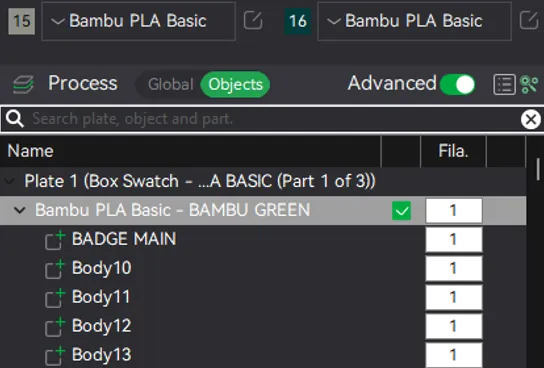Change filament number for Body12
Viewport: 544px width, 368px height.
tap(454, 326)
